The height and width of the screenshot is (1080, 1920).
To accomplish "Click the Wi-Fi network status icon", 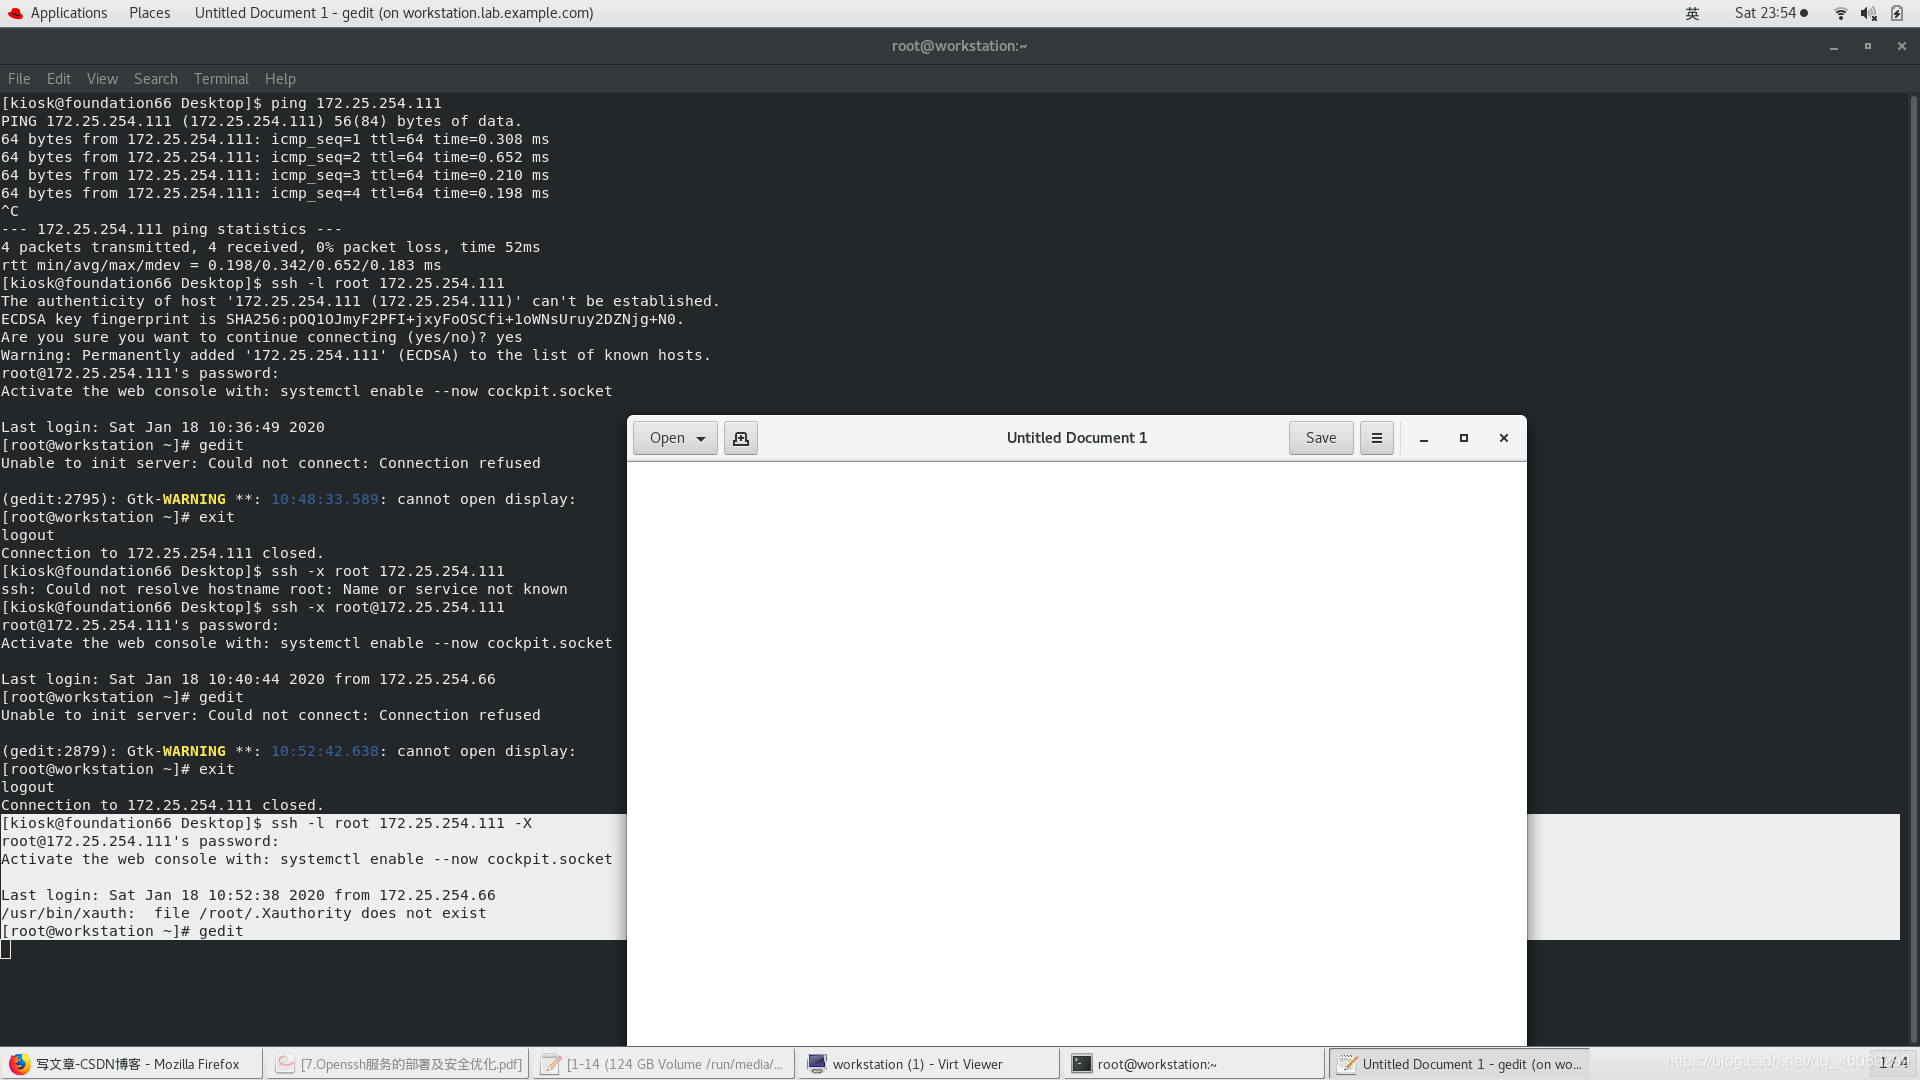I will pos(1841,13).
